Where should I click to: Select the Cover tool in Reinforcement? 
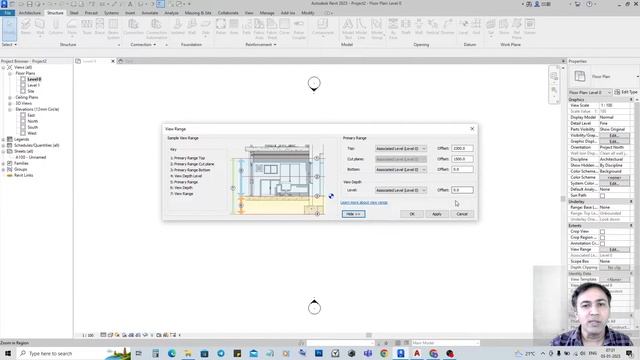pos(284,27)
